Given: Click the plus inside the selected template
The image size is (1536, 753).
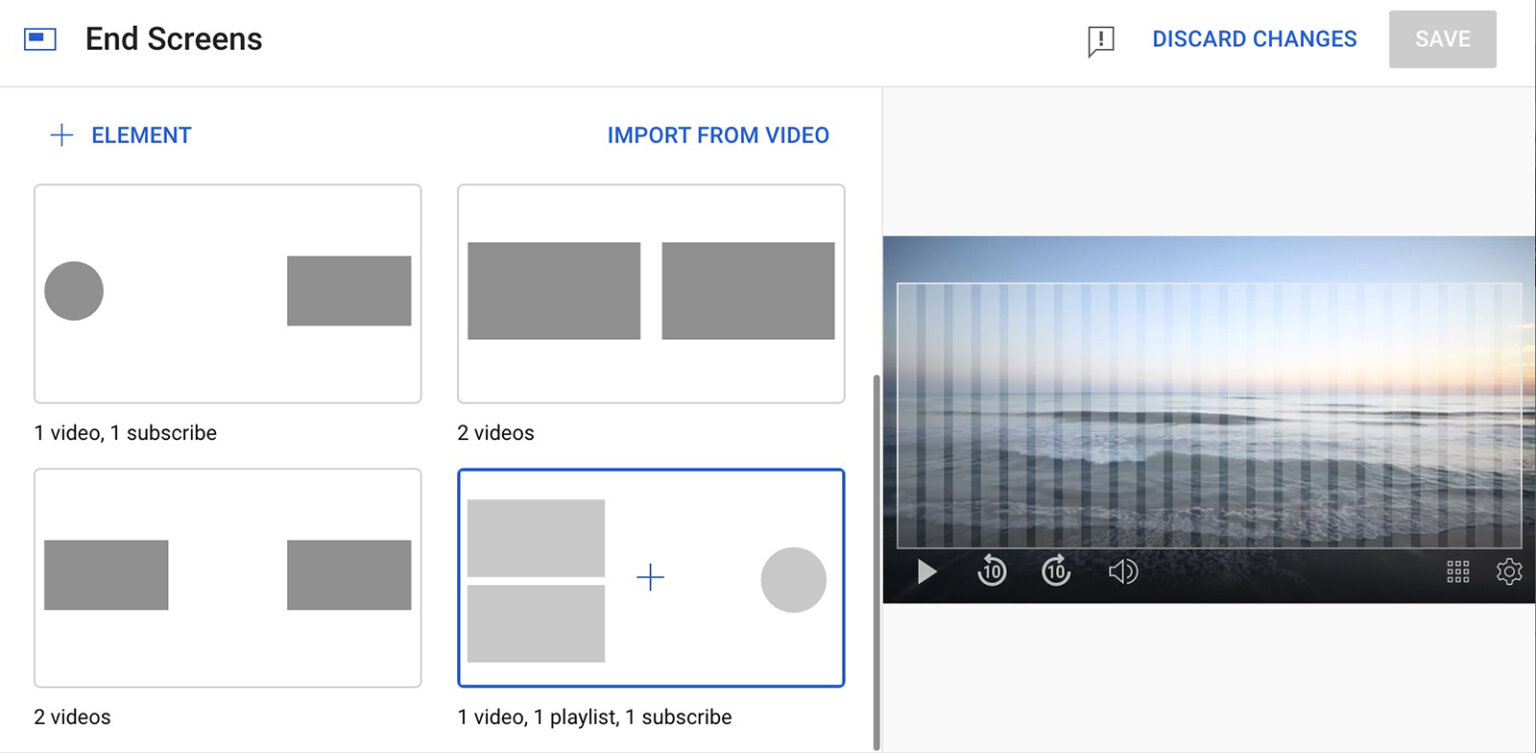Looking at the screenshot, I should 650,577.
